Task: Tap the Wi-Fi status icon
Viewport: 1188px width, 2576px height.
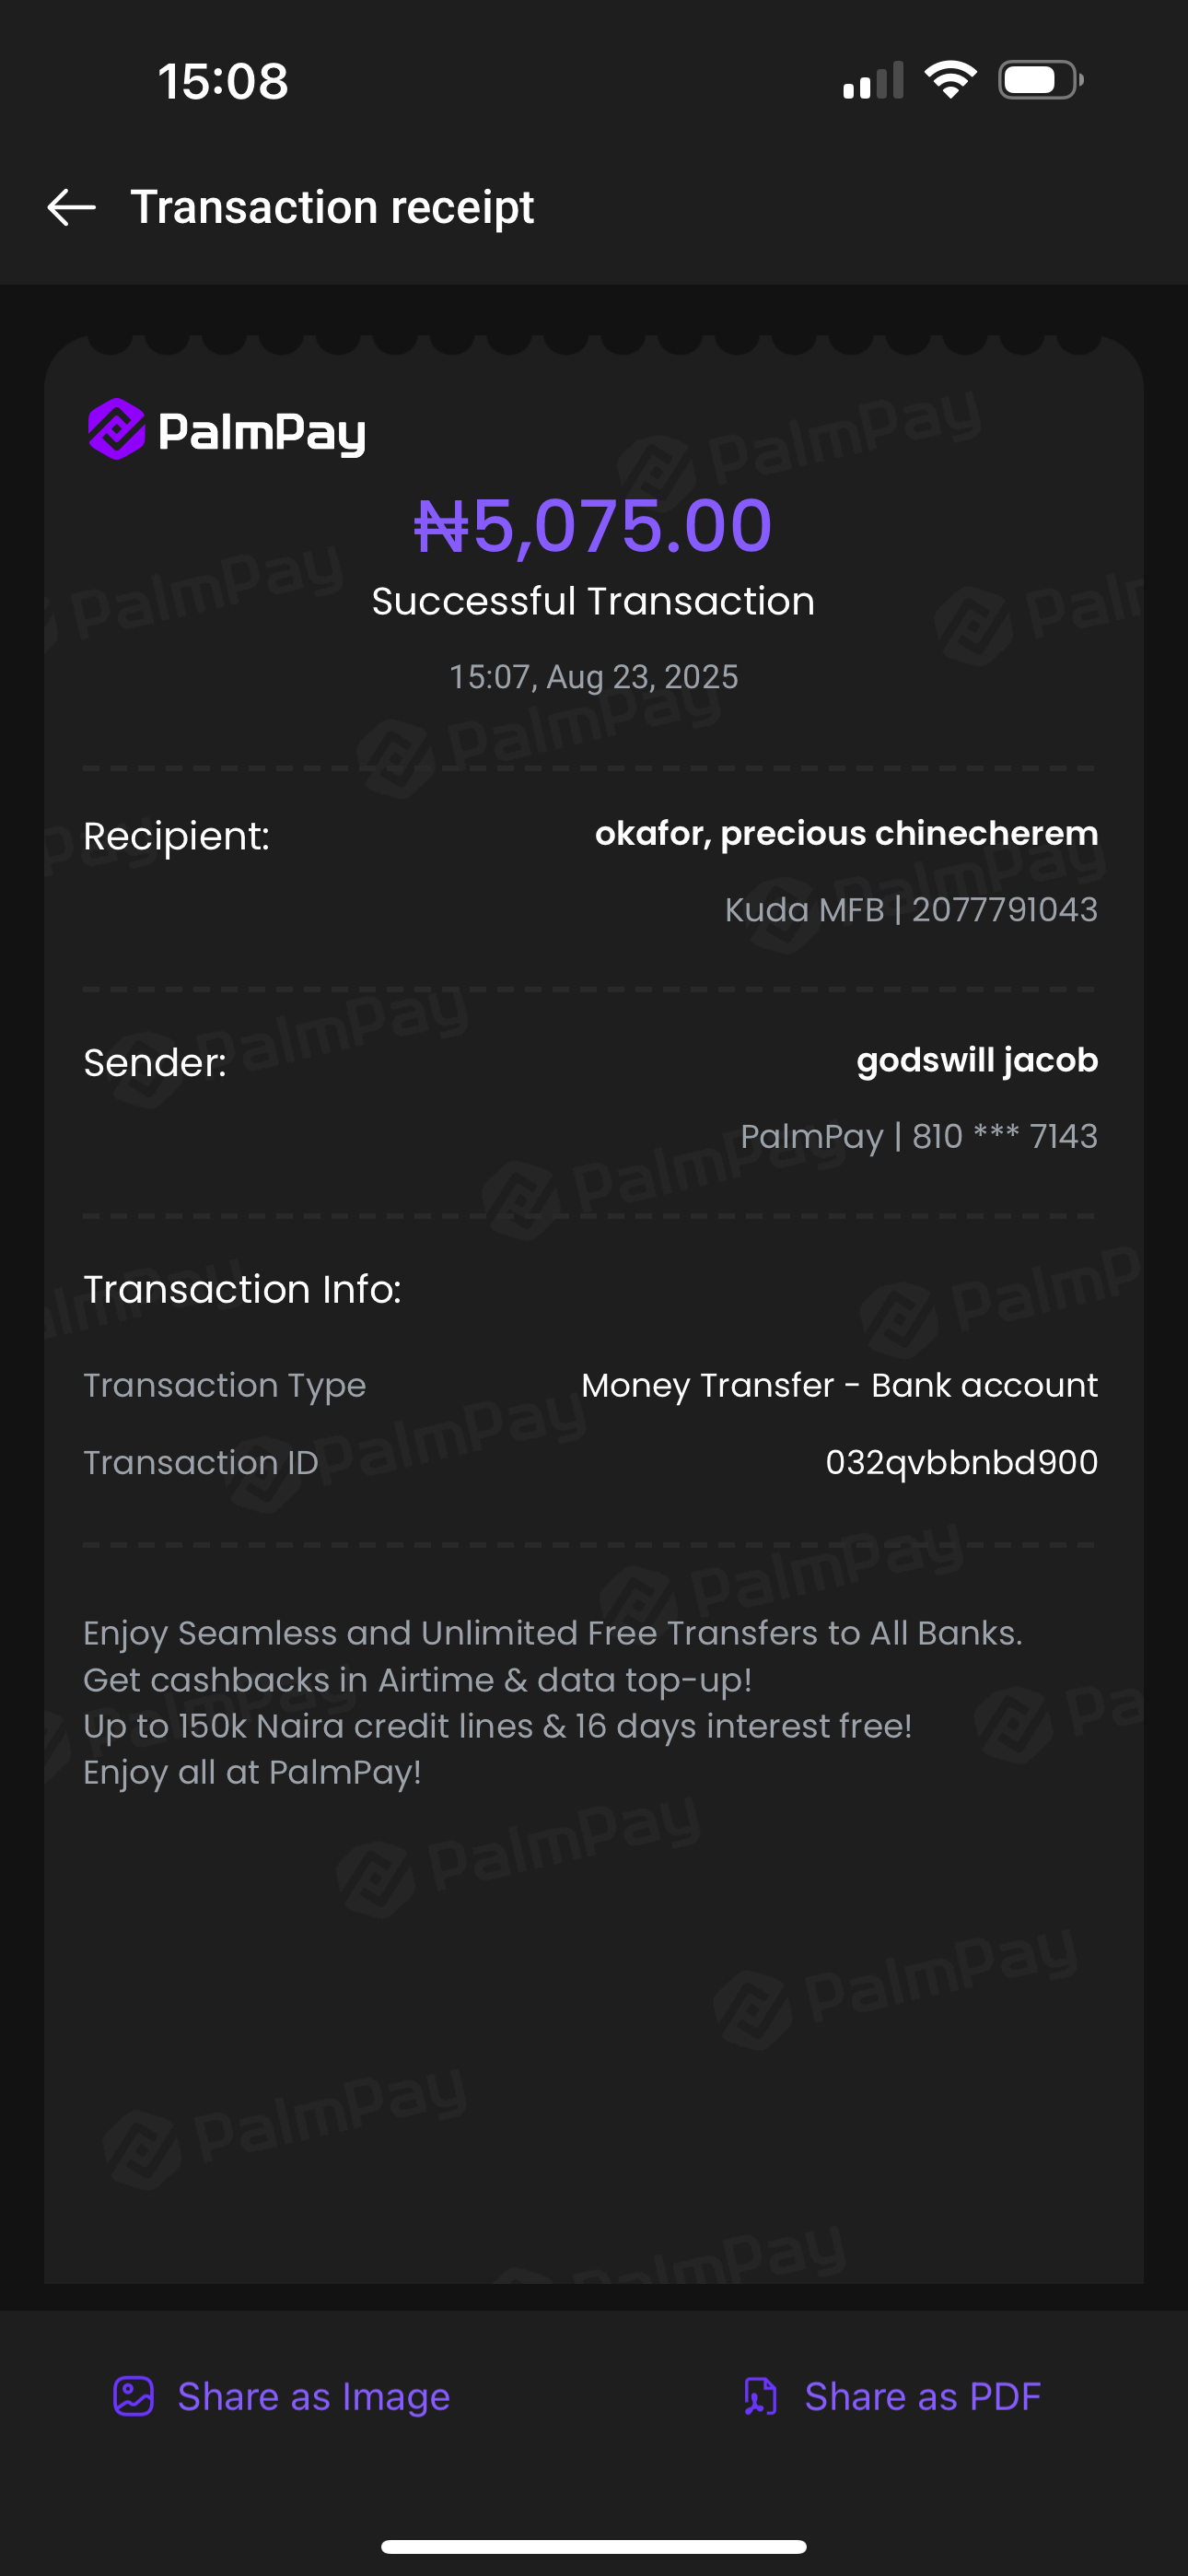Action: [x=950, y=80]
